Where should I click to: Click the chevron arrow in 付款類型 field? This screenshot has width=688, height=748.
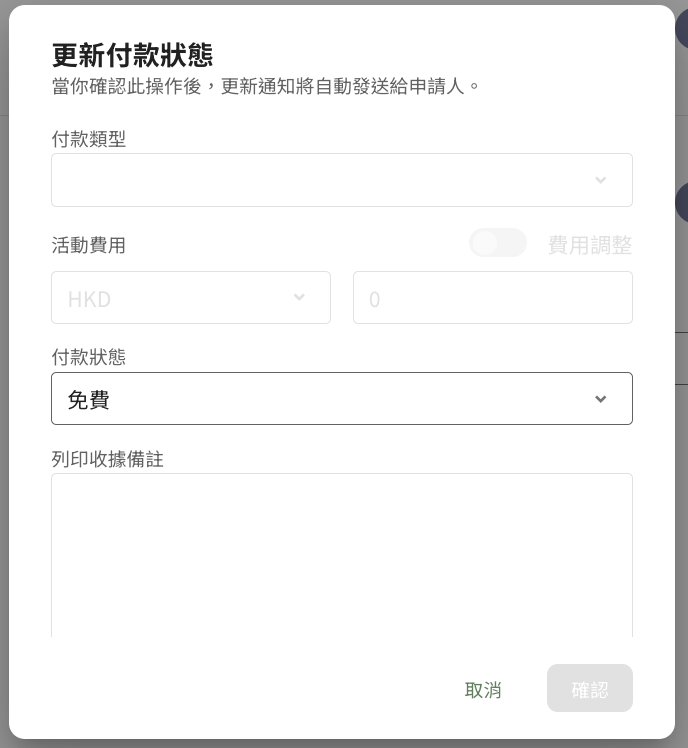pyautogui.click(x=600, y=180)
